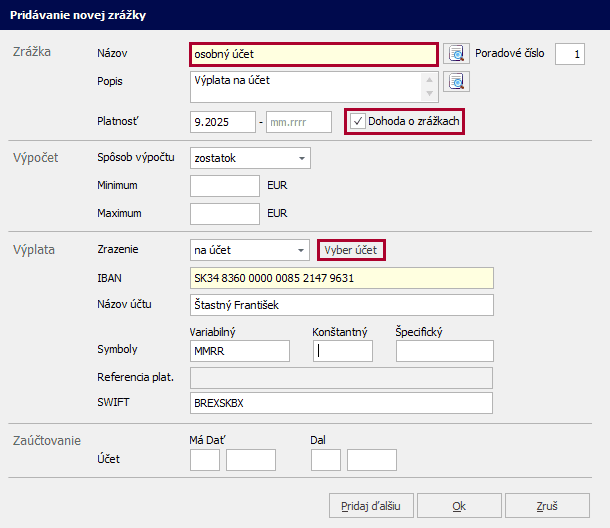Click the Variabilný symbol field with MMRR

[239, 351]
